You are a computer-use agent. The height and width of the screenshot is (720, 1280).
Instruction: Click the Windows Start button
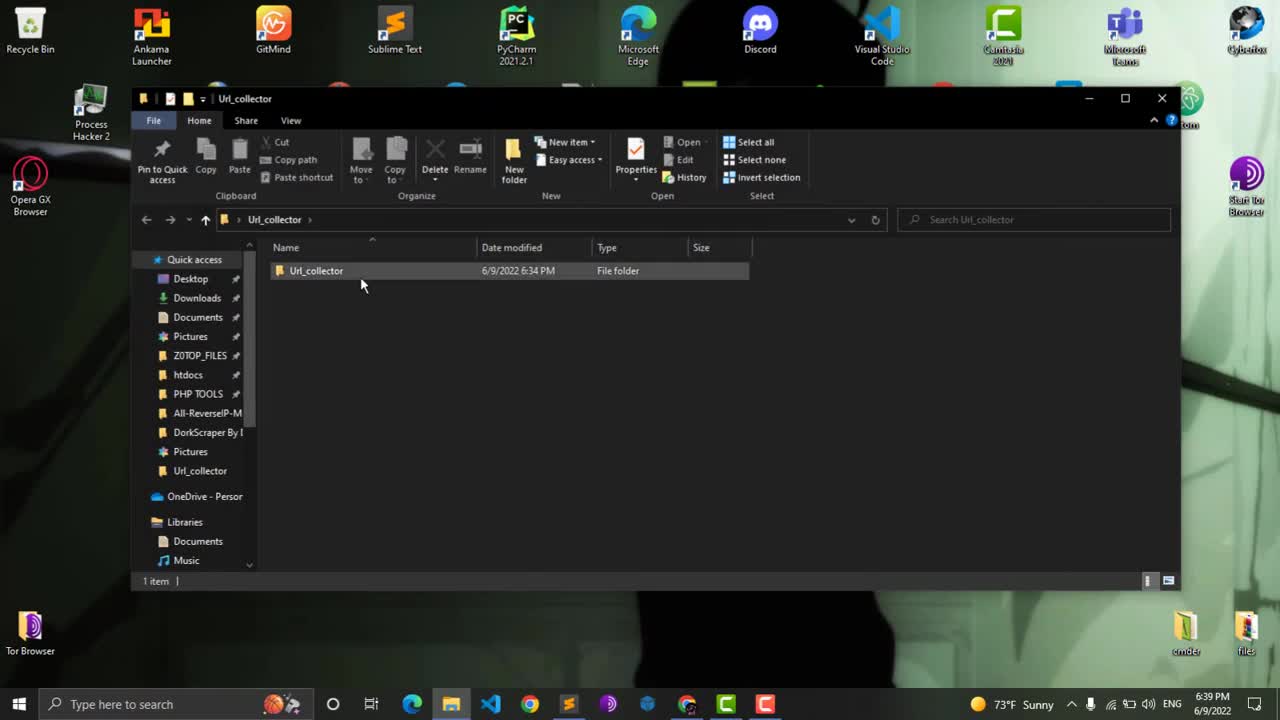(19, 704)
